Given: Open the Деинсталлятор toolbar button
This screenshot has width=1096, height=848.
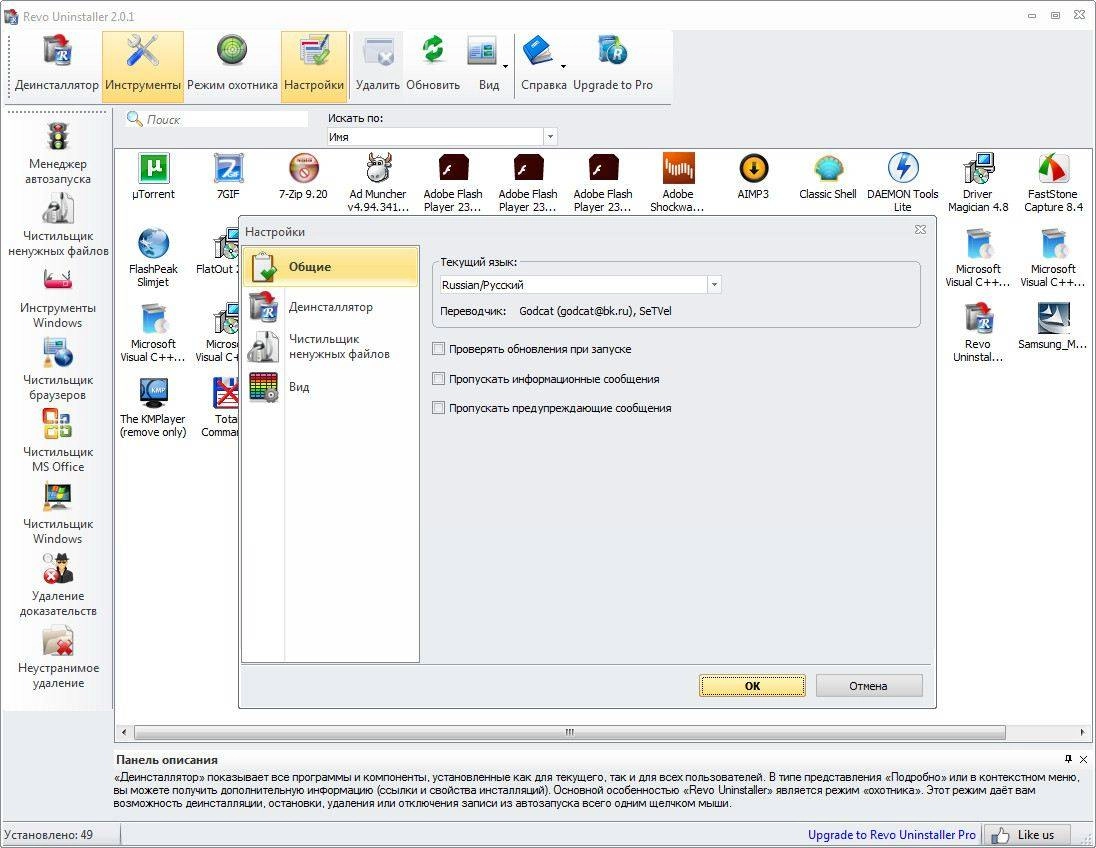Looking at the screenshot, I should coord(57,66).
